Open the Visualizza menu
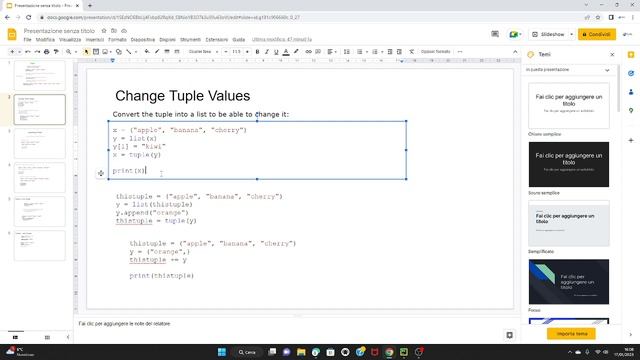 (70, 40)
